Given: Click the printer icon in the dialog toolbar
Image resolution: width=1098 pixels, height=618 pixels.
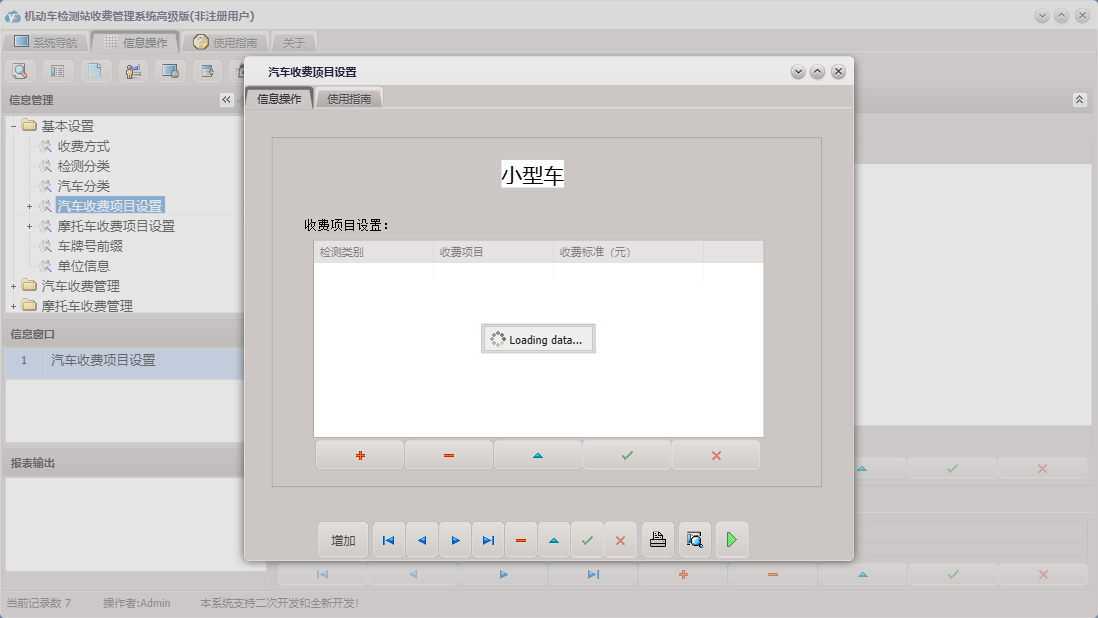Looking at the screenshot, I should [x=657, y=539].
